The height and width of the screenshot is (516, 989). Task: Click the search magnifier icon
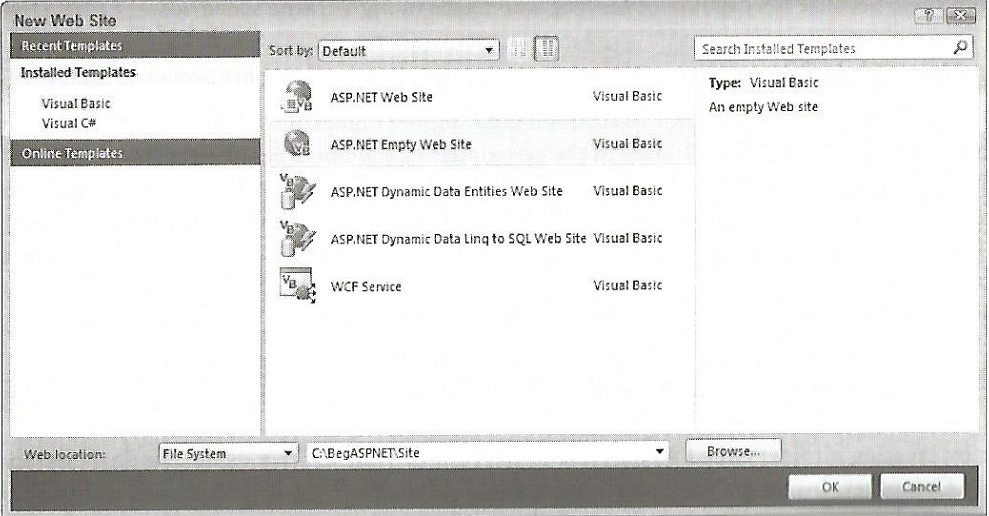[x=960, y=47]
